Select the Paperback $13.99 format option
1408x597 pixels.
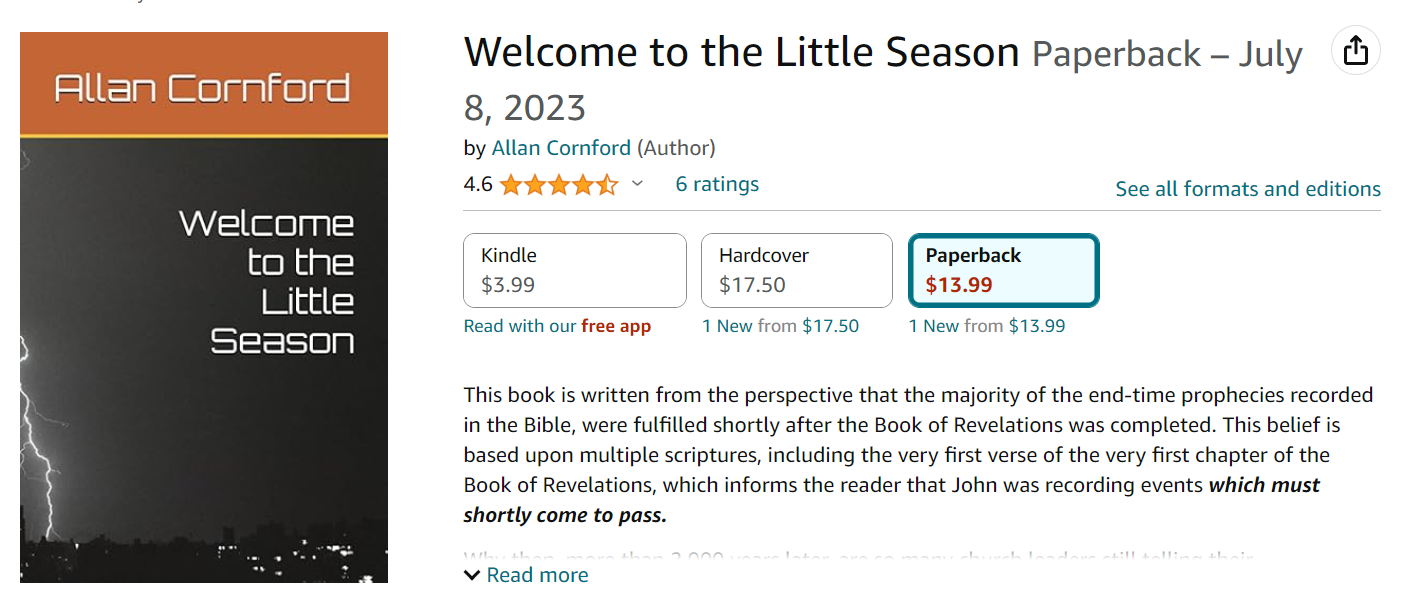point(1003,270)
